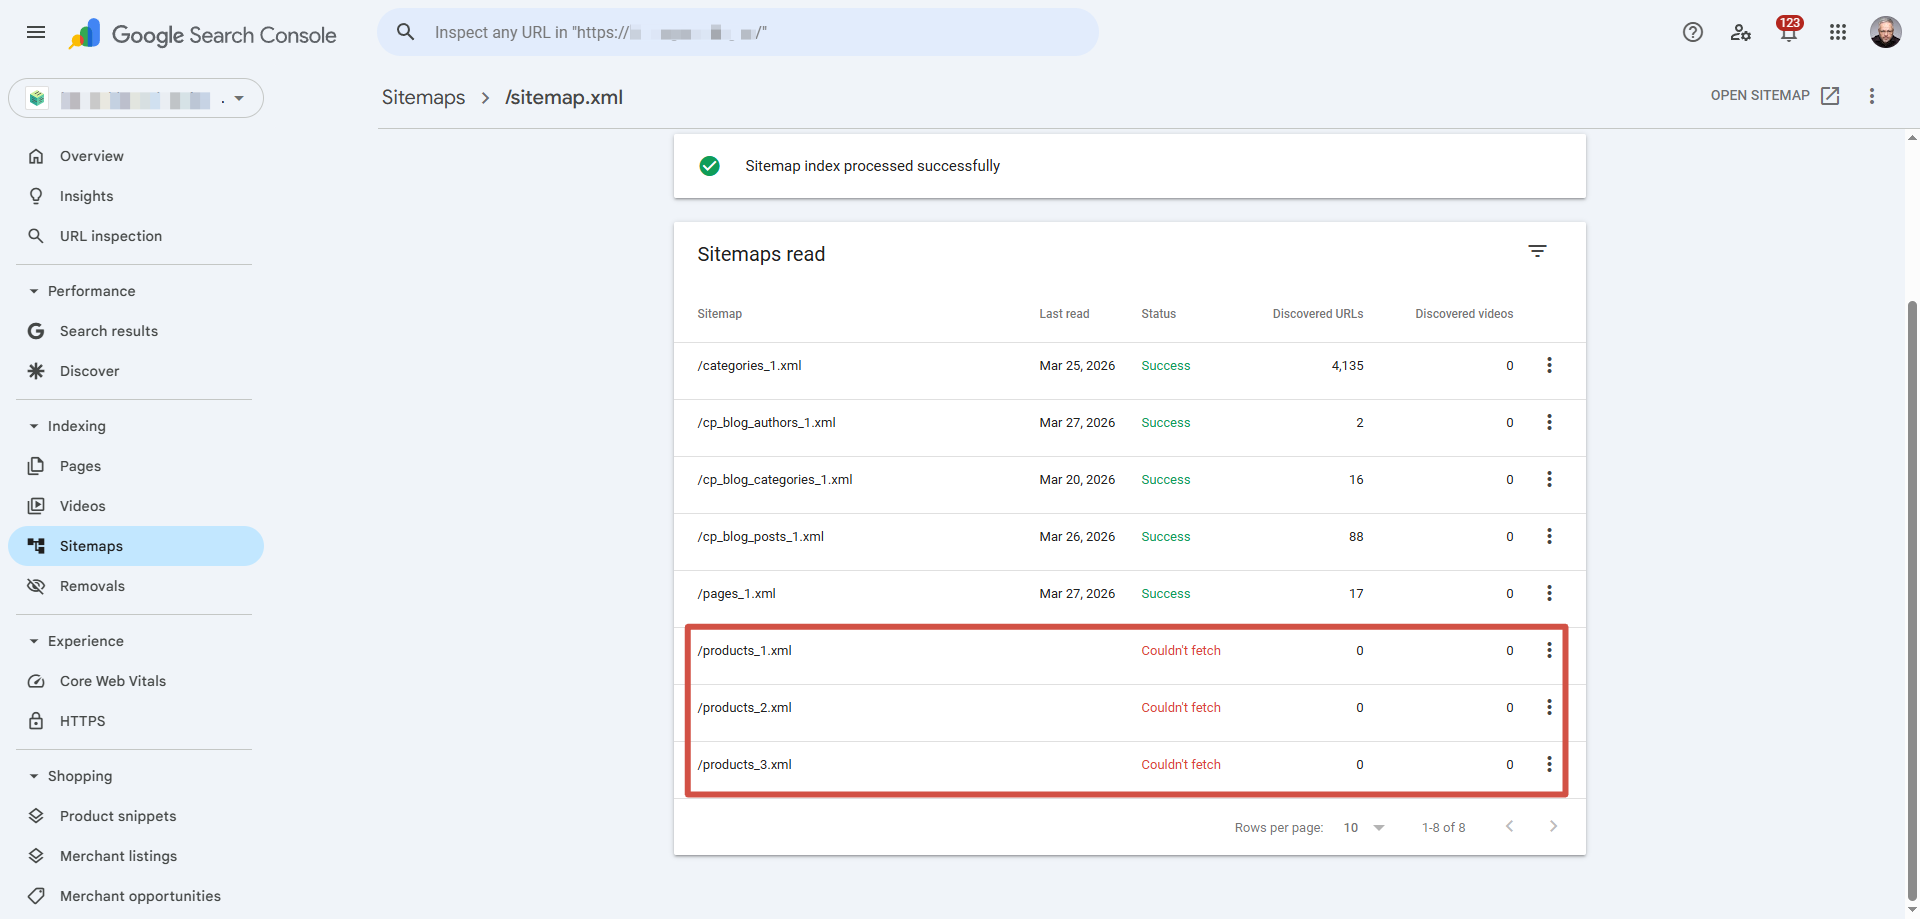Open more options for /products_1.xml row
1920x919 pixels.
click(x=1549, y=651)
